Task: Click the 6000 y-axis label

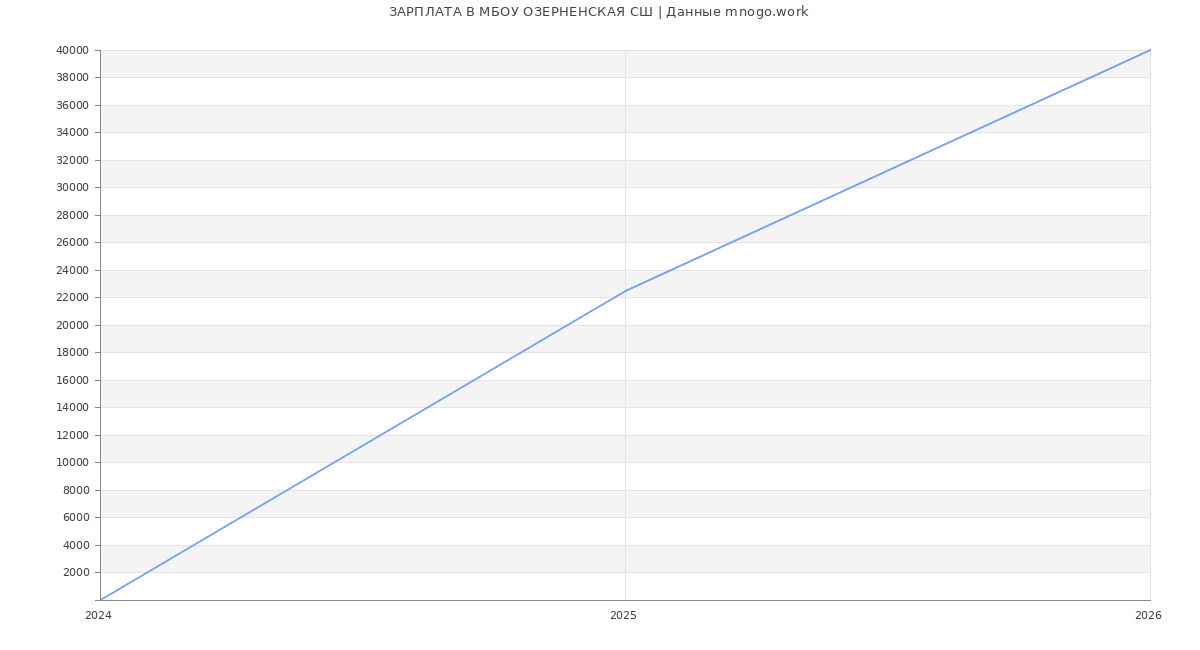Action: pos(76,518)
